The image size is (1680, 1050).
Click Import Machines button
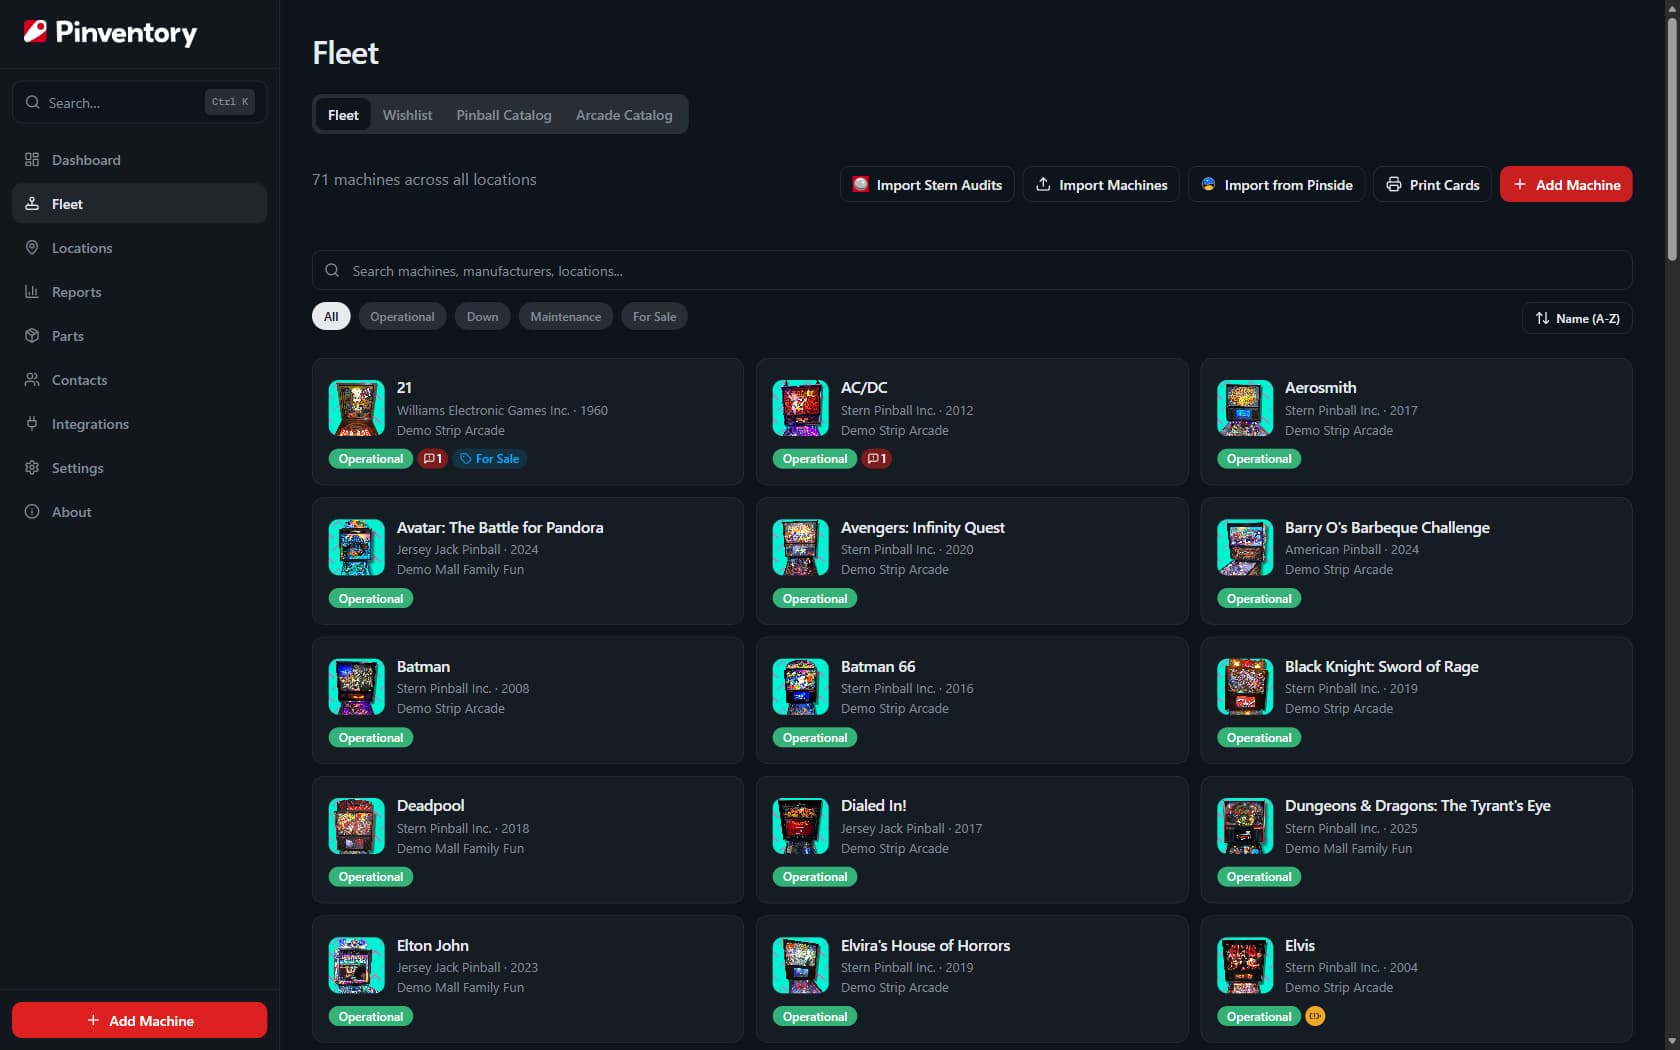(1101, 185)
